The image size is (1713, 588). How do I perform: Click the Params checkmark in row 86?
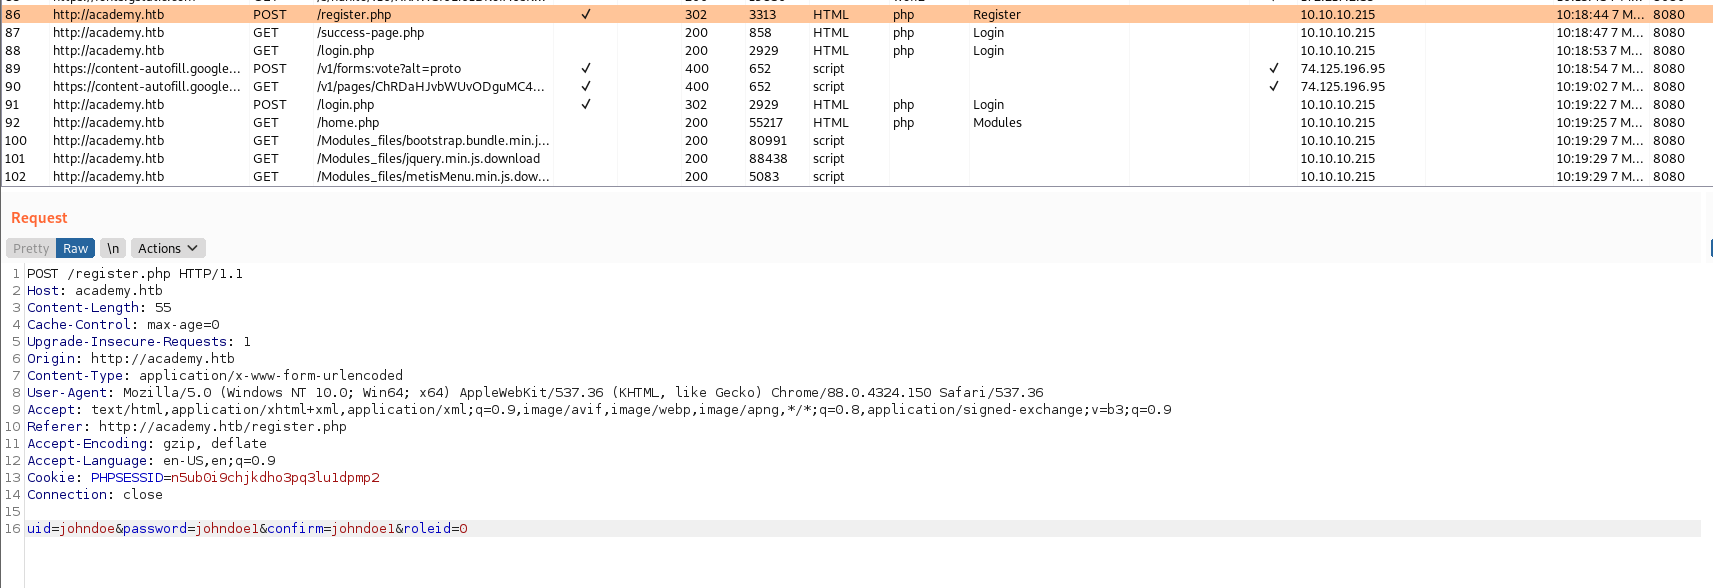coord(586,15)
